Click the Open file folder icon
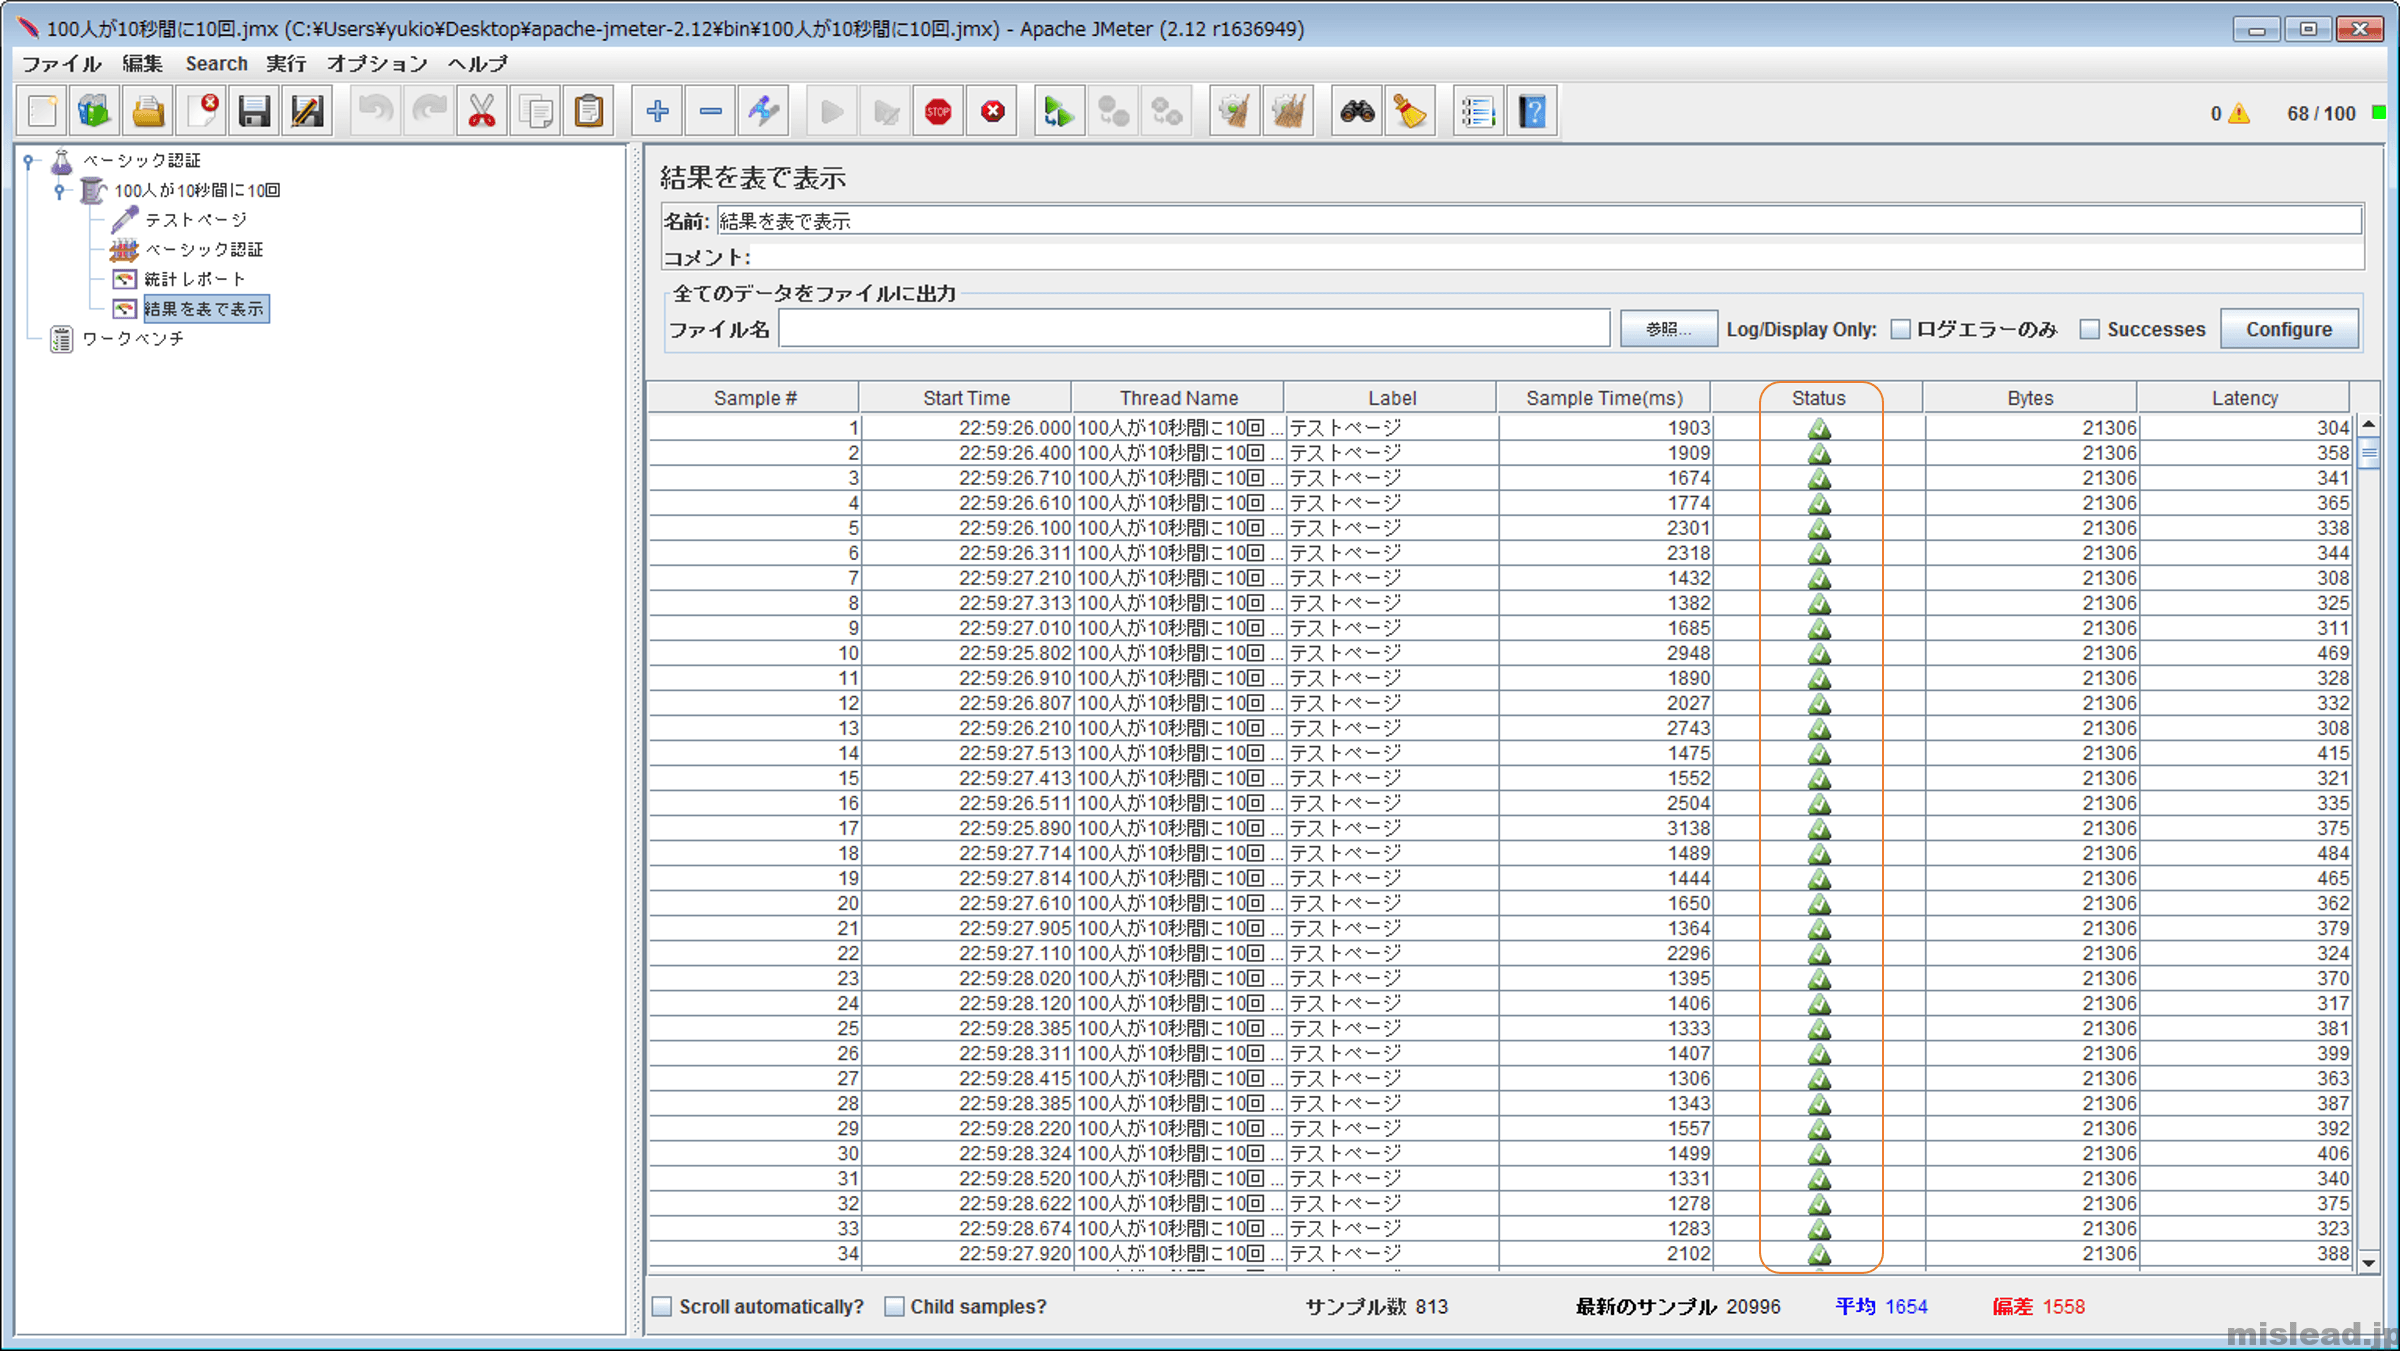Image resolution: width=2400 pixels, height=1351 pixels. [x=148, y=111]
